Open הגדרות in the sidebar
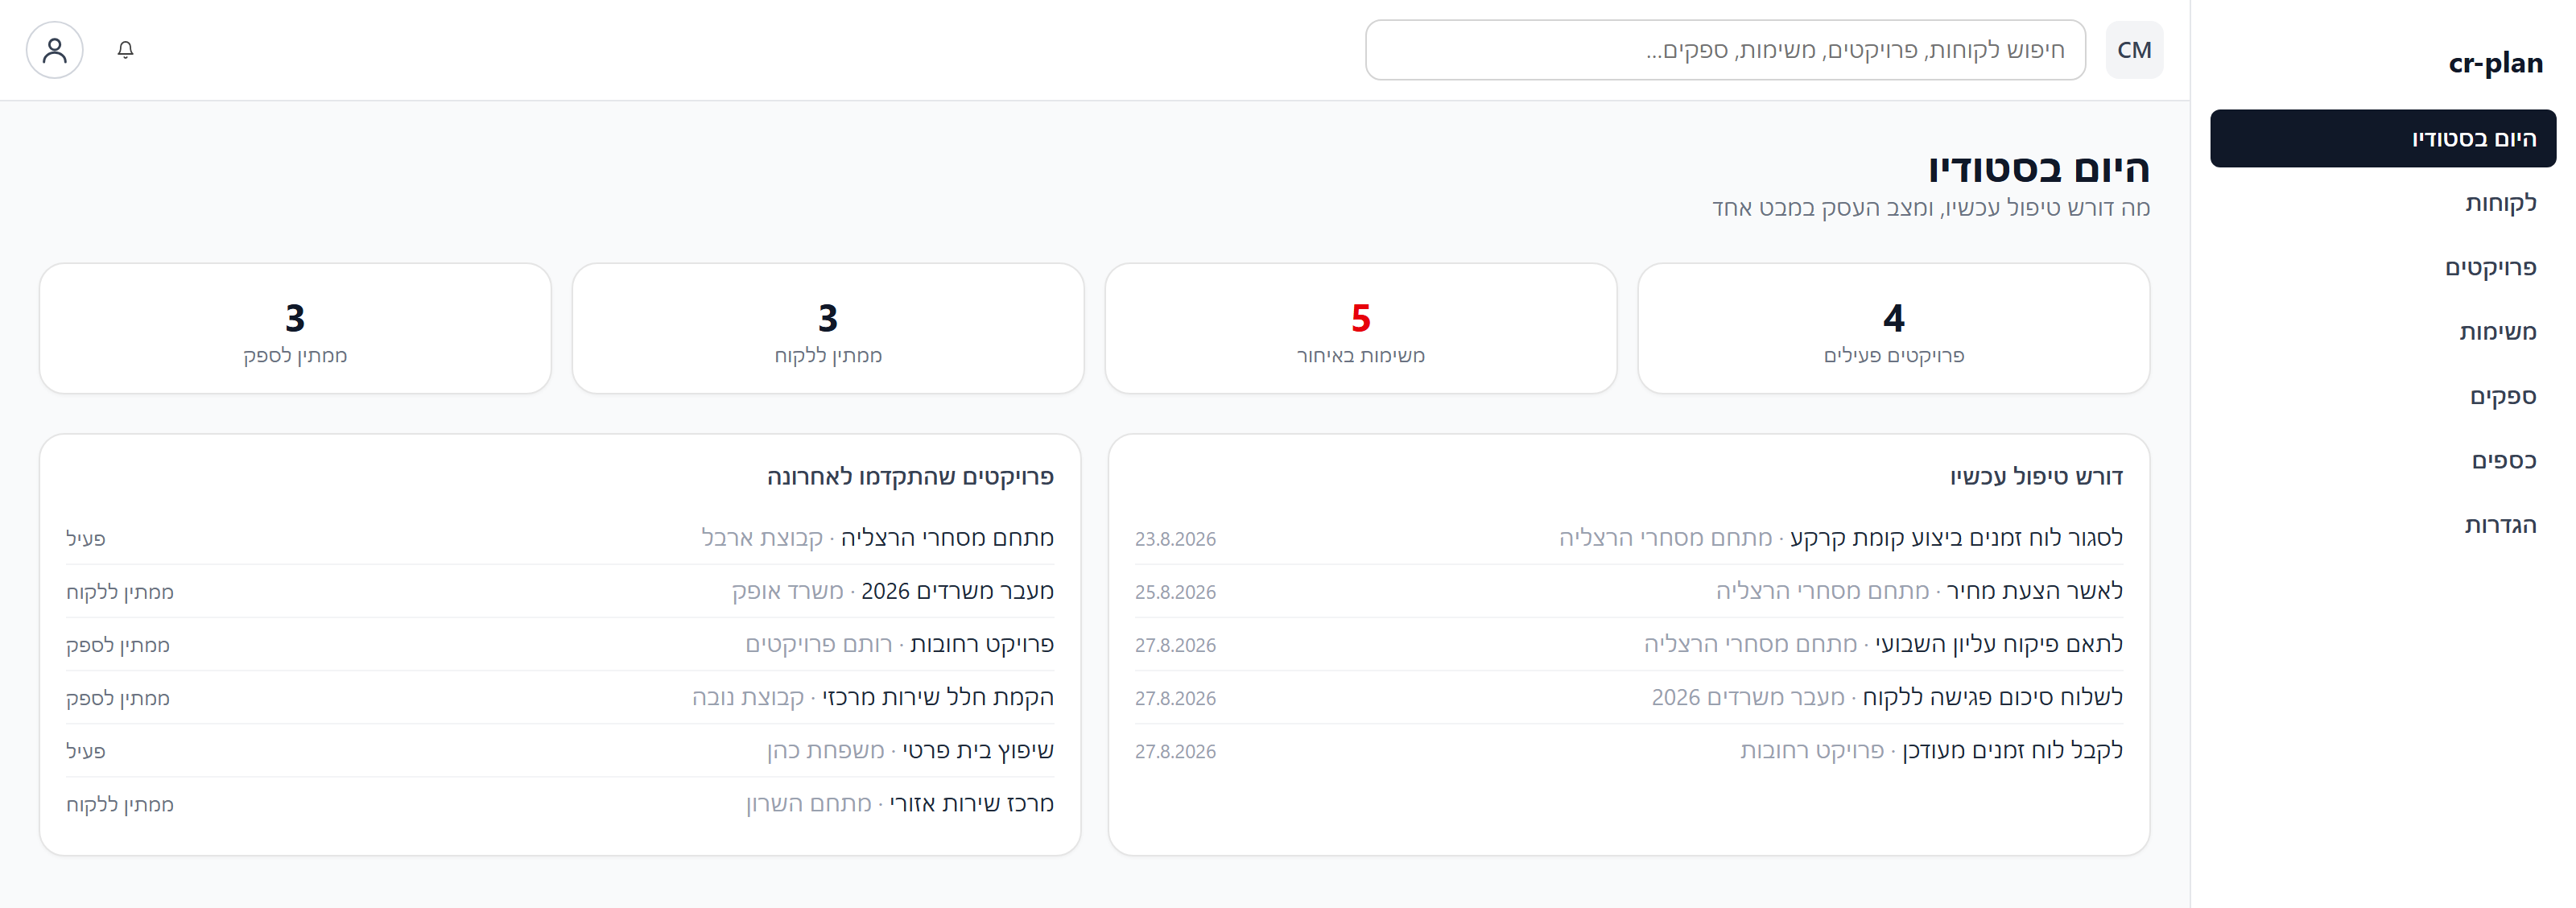Viewport: 2576px width, 908px height. [x=2383, y=525]
